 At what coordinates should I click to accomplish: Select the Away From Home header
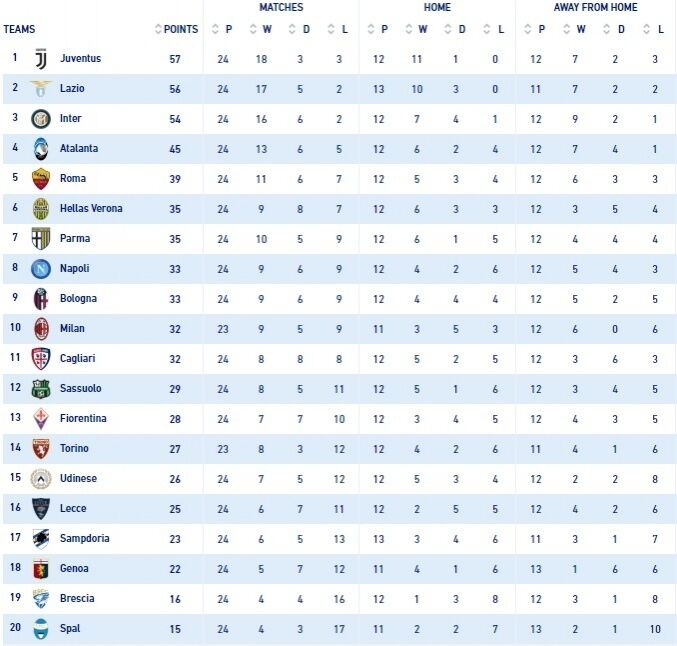[595, 7]
